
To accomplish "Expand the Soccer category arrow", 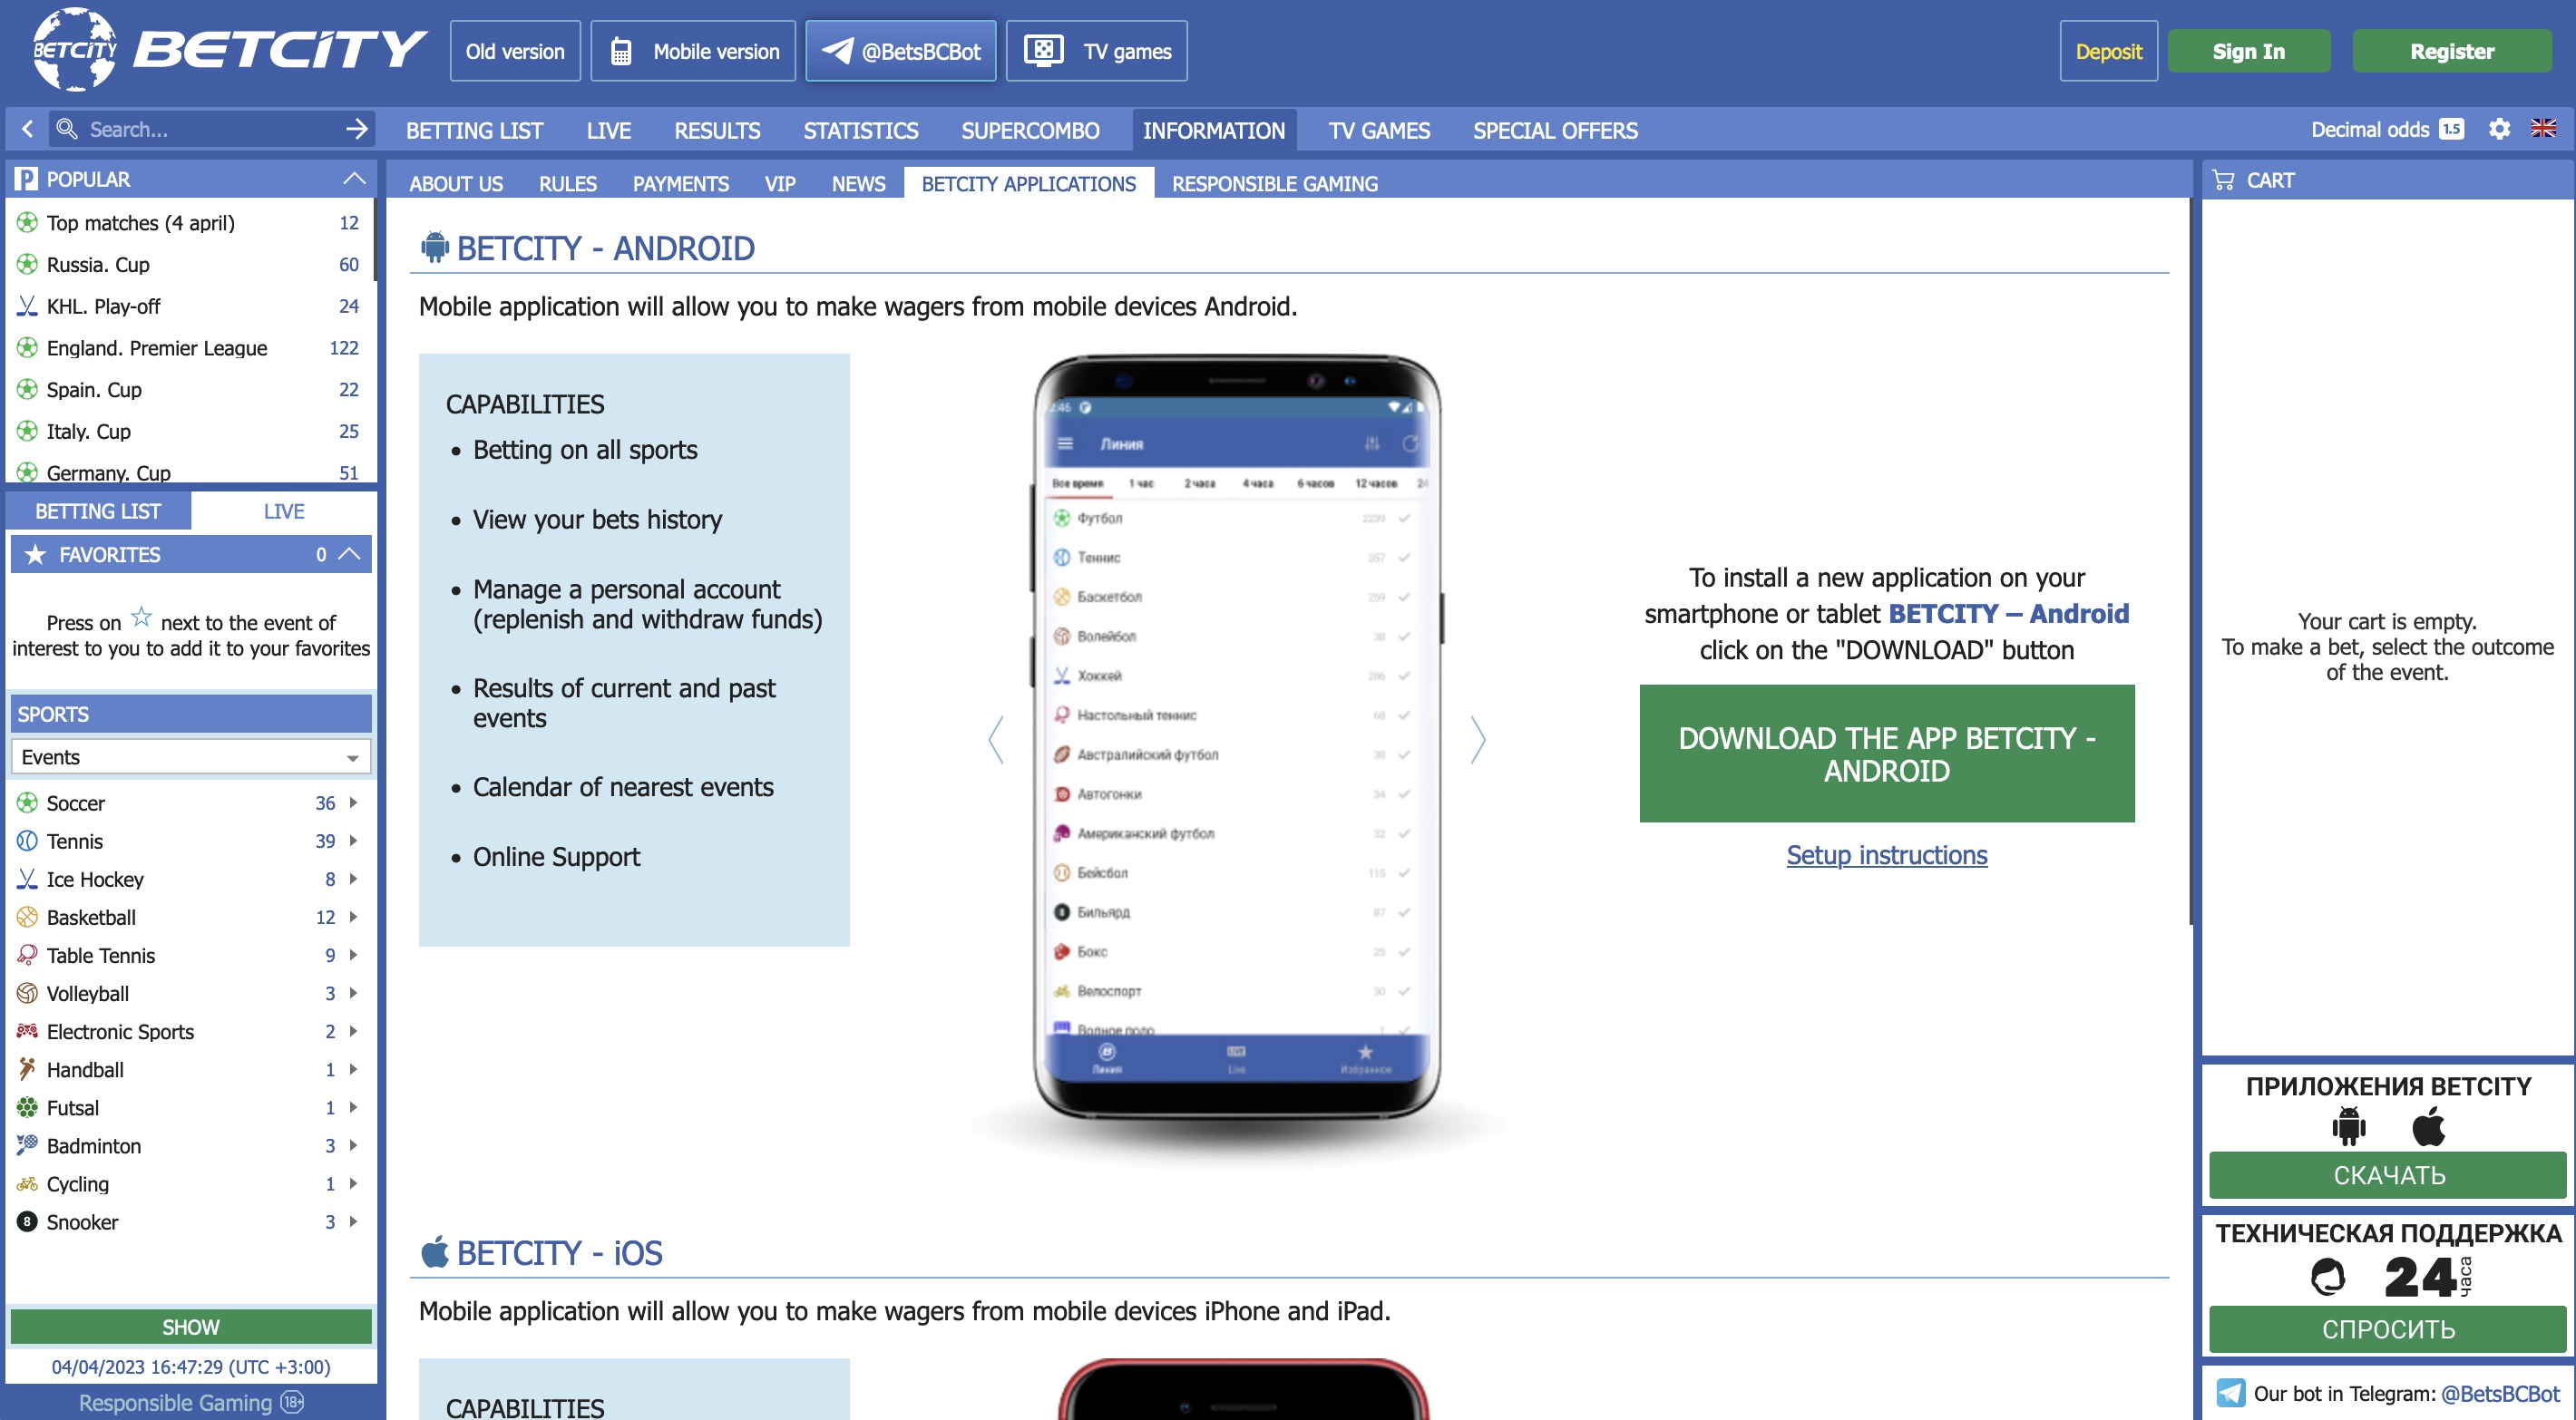I will (353, 803).
